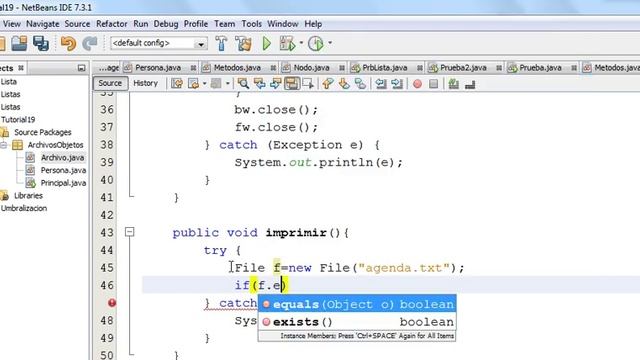Open the Run menu
The width and height of the screenshot is (640, 360).
tap(141, 24)
